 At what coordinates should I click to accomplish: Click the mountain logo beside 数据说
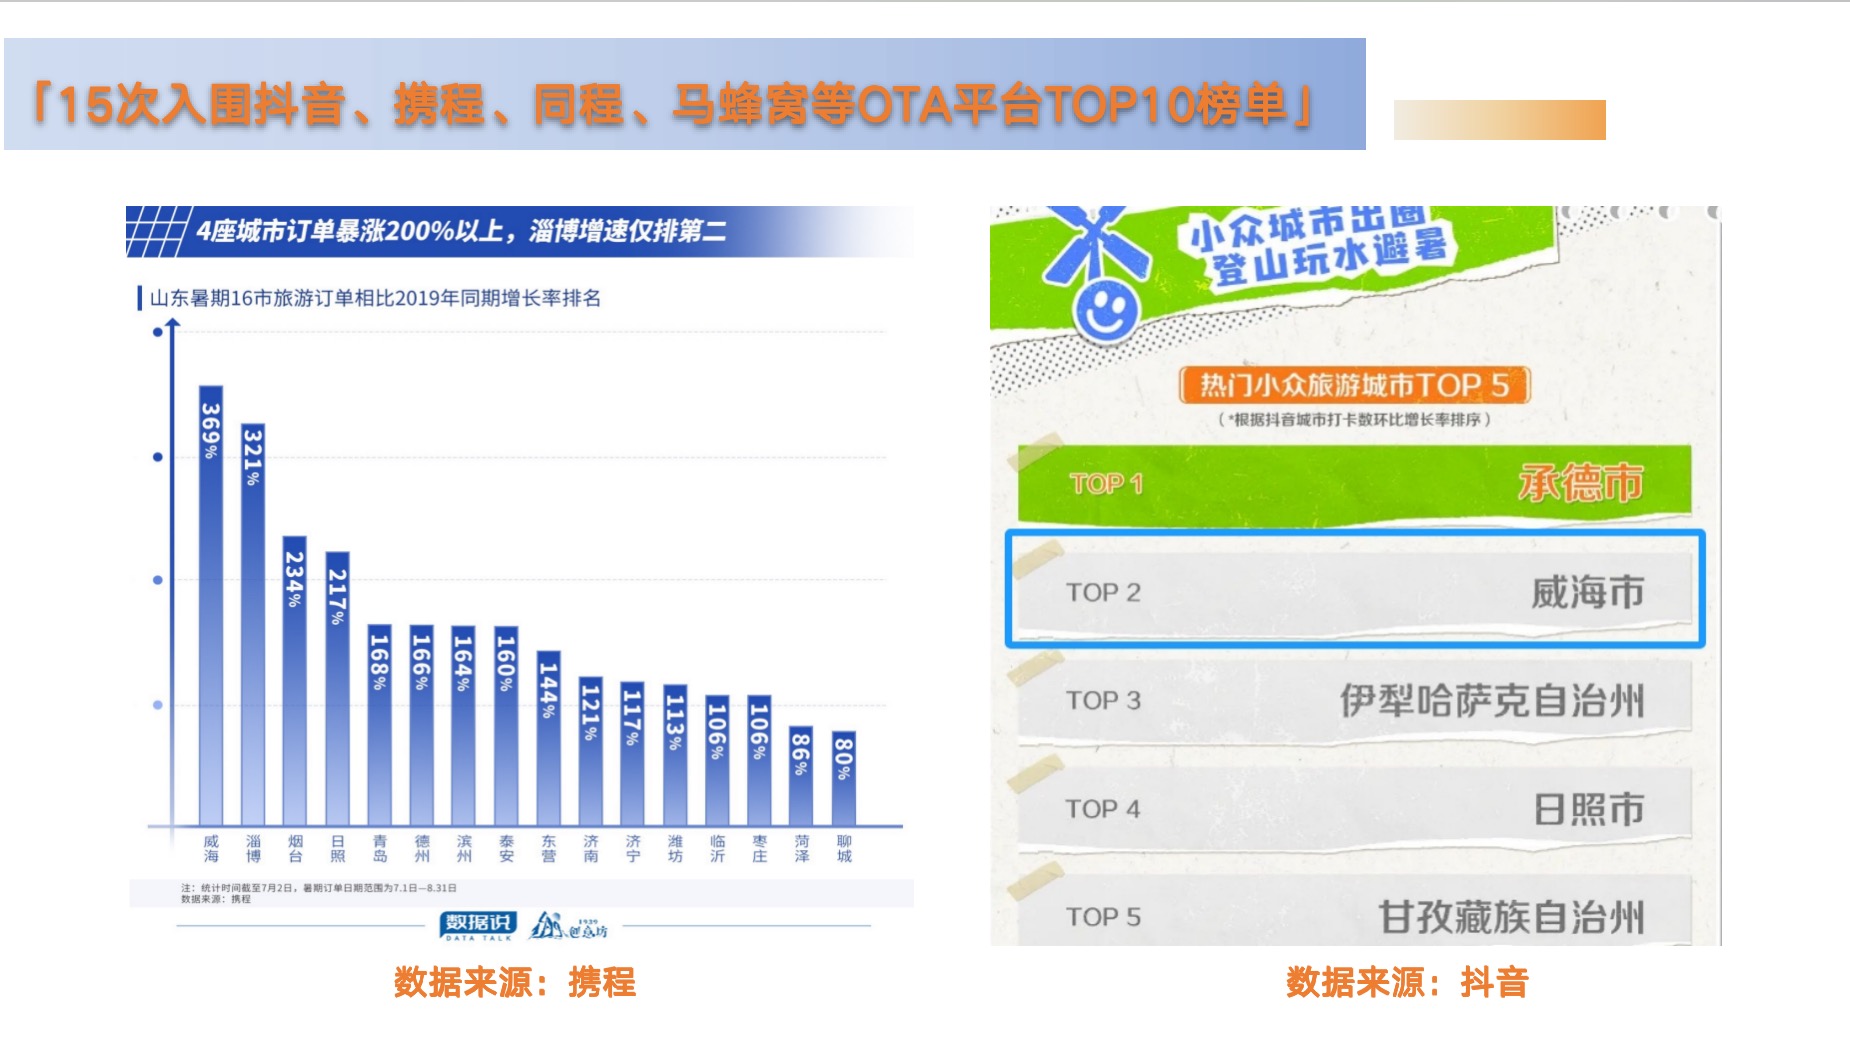coord(567,926)
